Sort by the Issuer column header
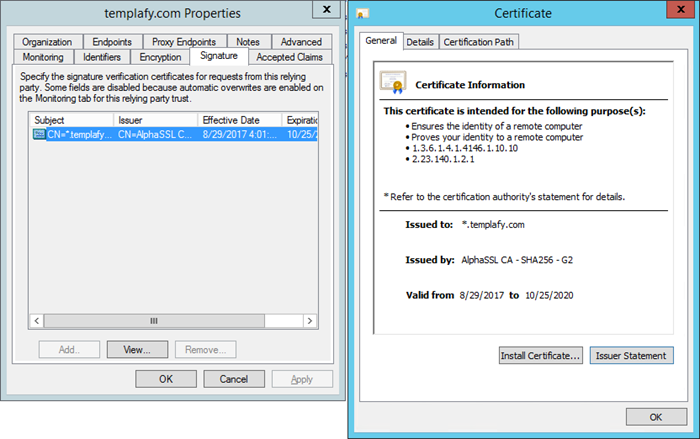Image resolution: width=700 pixels, height=439 pixels. pyautogui.click(x=156, y=120)
